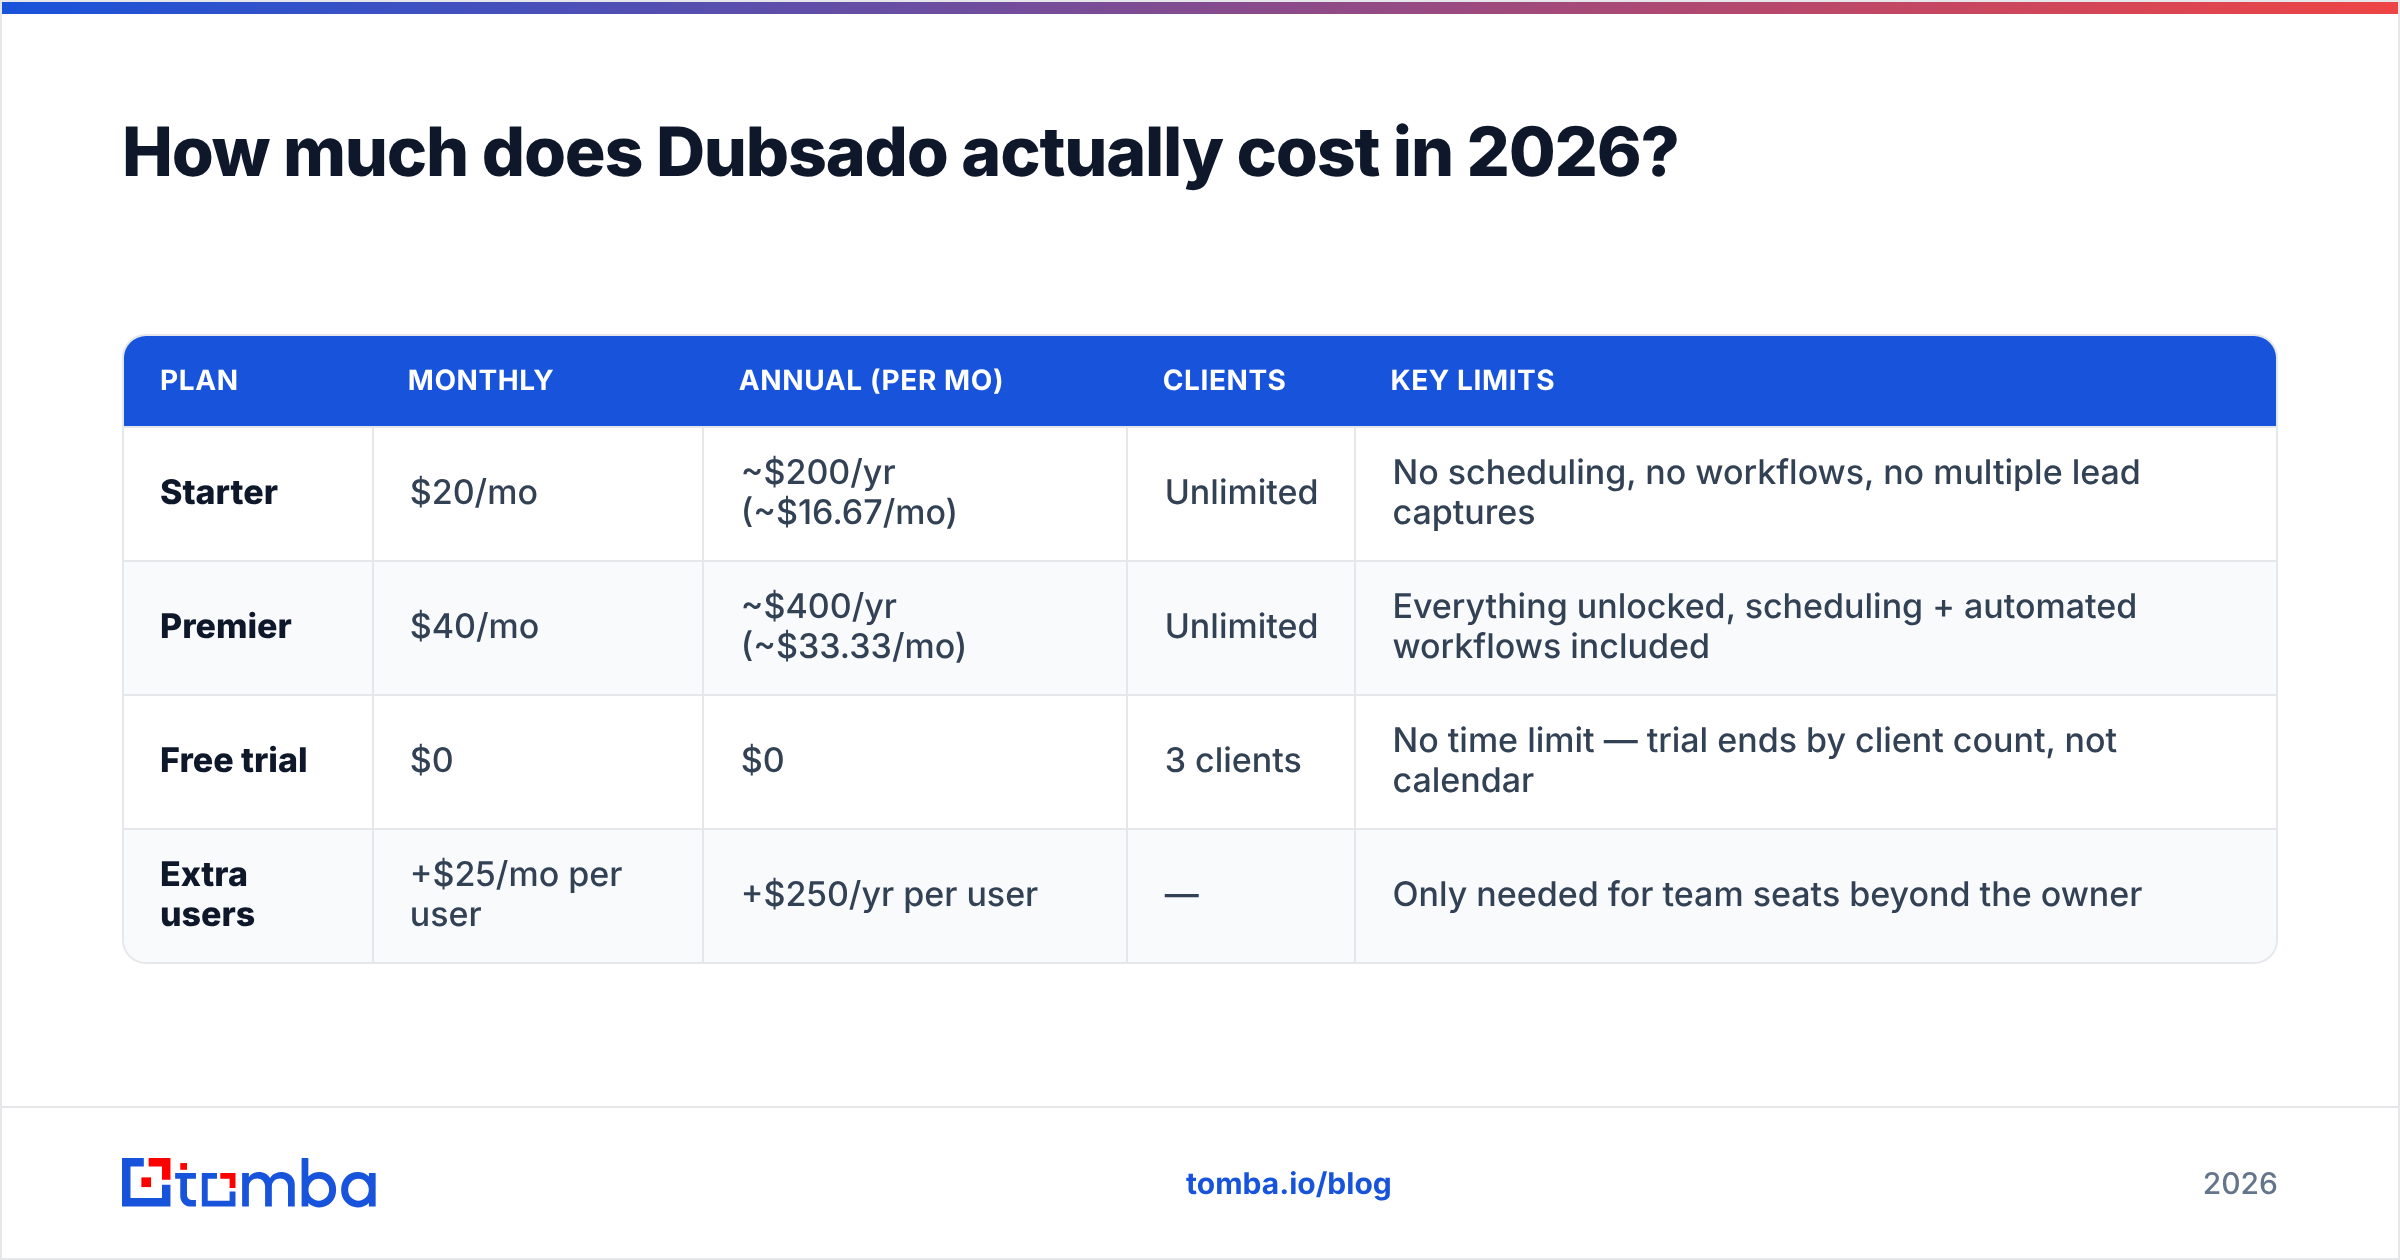Screen dimensions: 2400x1260
Task: Click the KEY LIMITS column header
Action: pyautogui.click(x=1472, y=380)
